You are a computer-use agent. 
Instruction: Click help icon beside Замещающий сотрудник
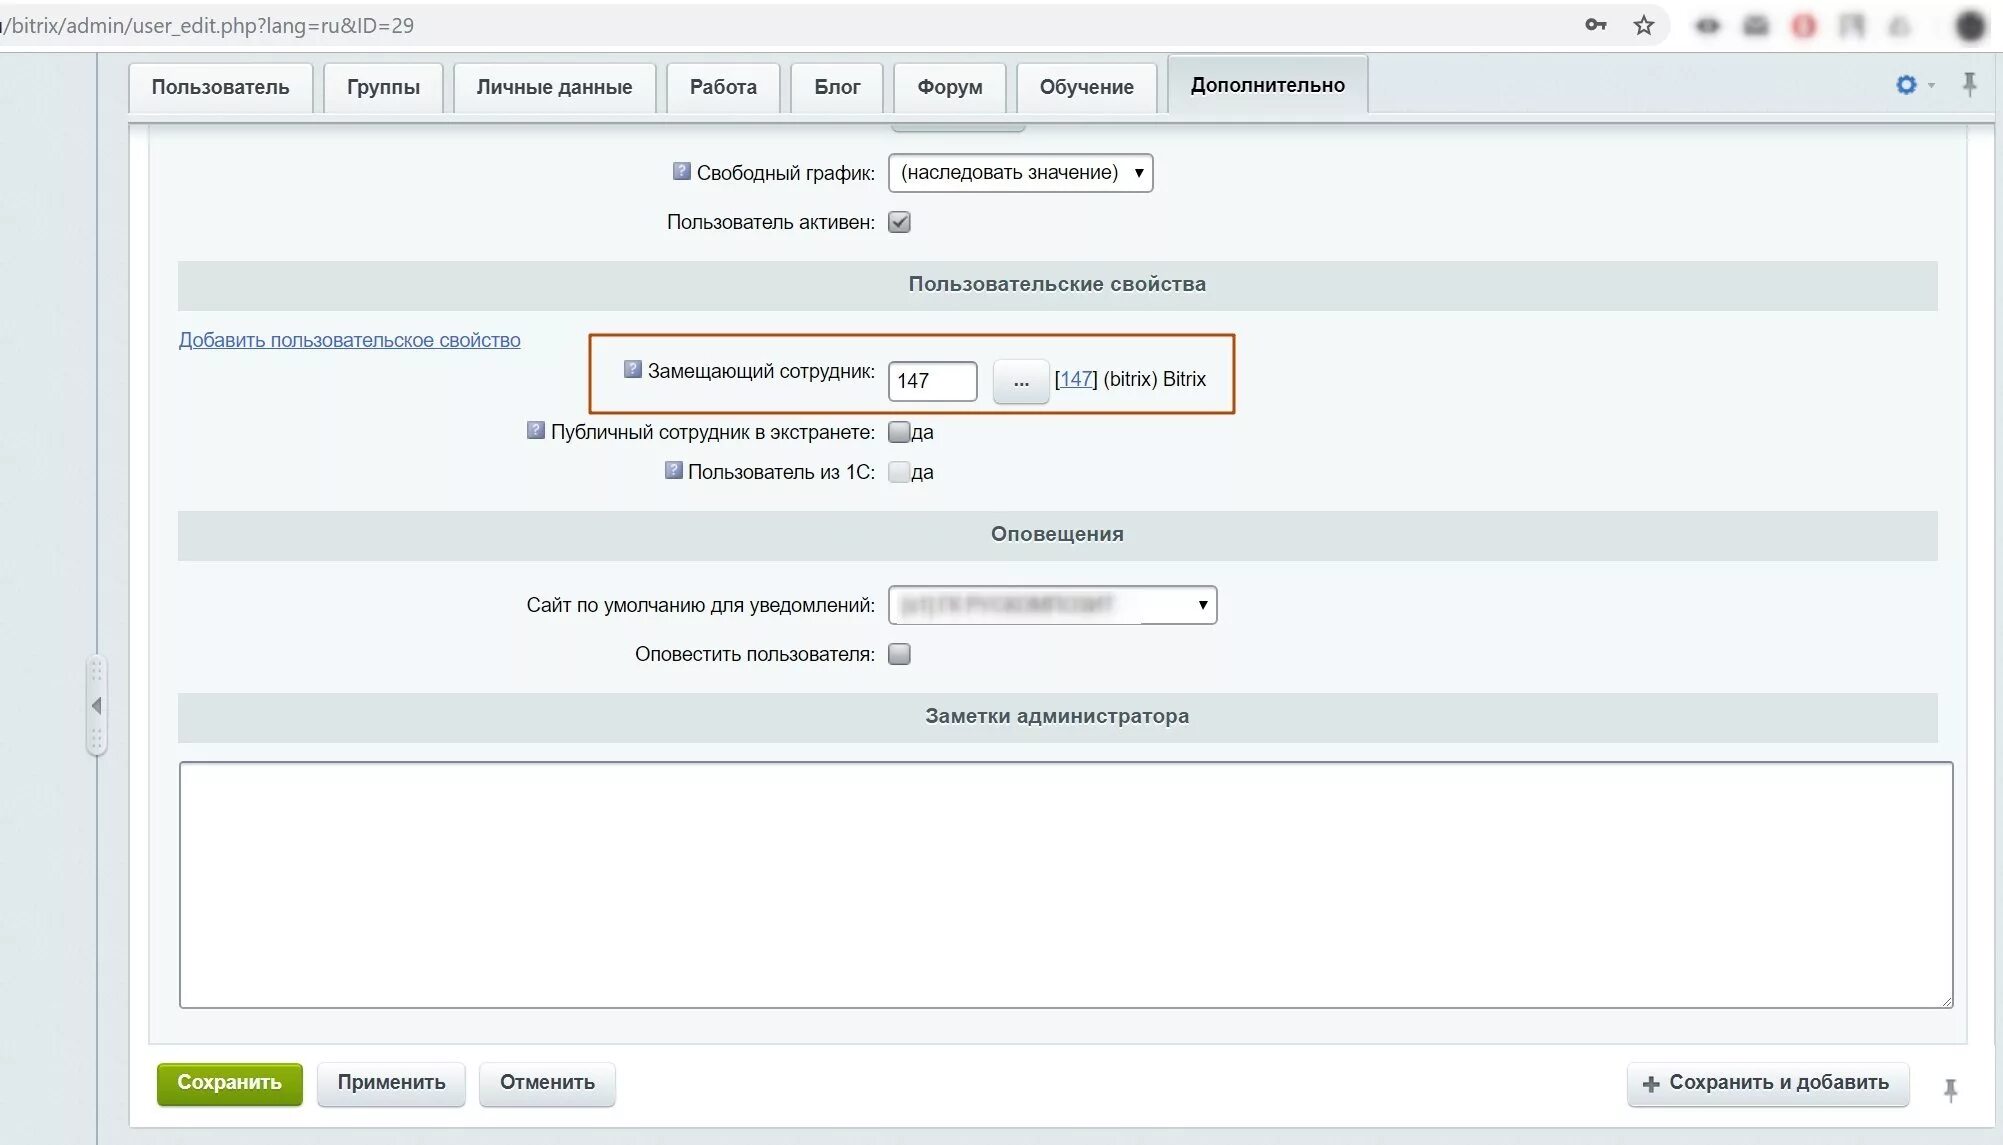tap(632, 369)
